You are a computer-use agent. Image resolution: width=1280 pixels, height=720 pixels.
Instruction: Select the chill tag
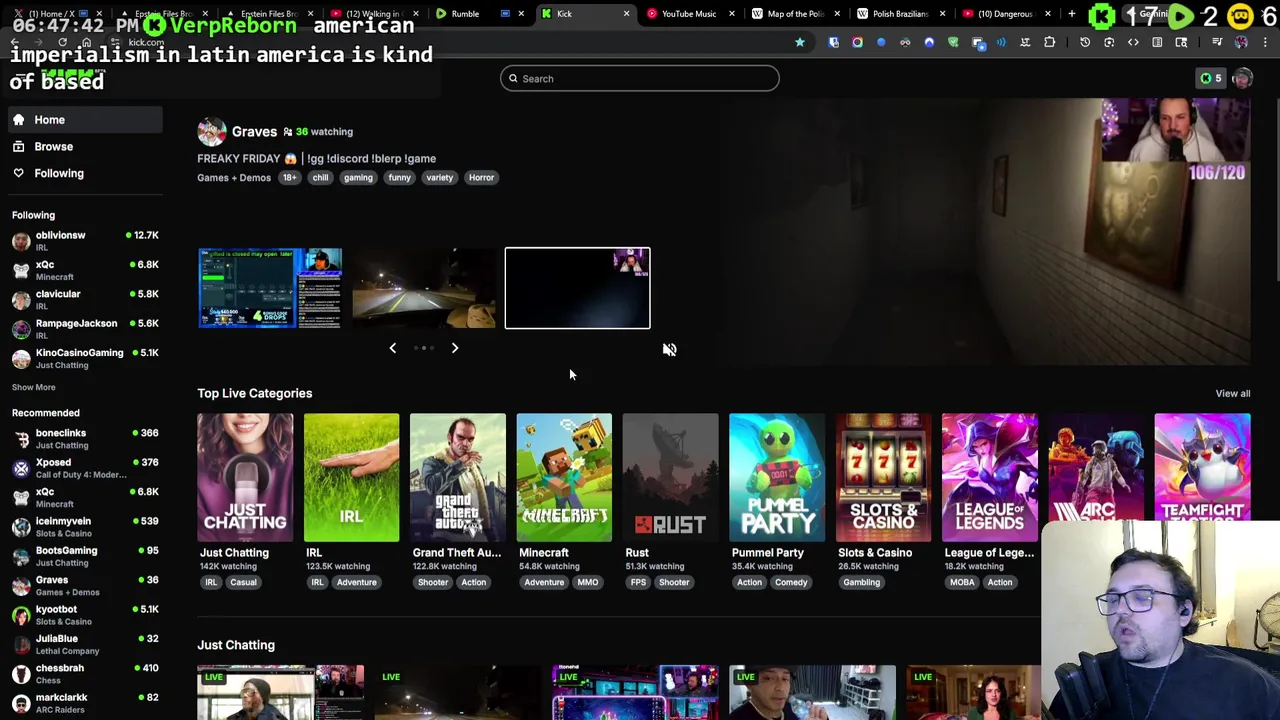click(320, 178)
